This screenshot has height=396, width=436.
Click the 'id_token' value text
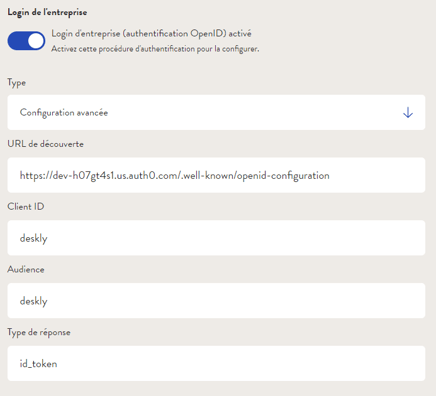pos(38,364)
